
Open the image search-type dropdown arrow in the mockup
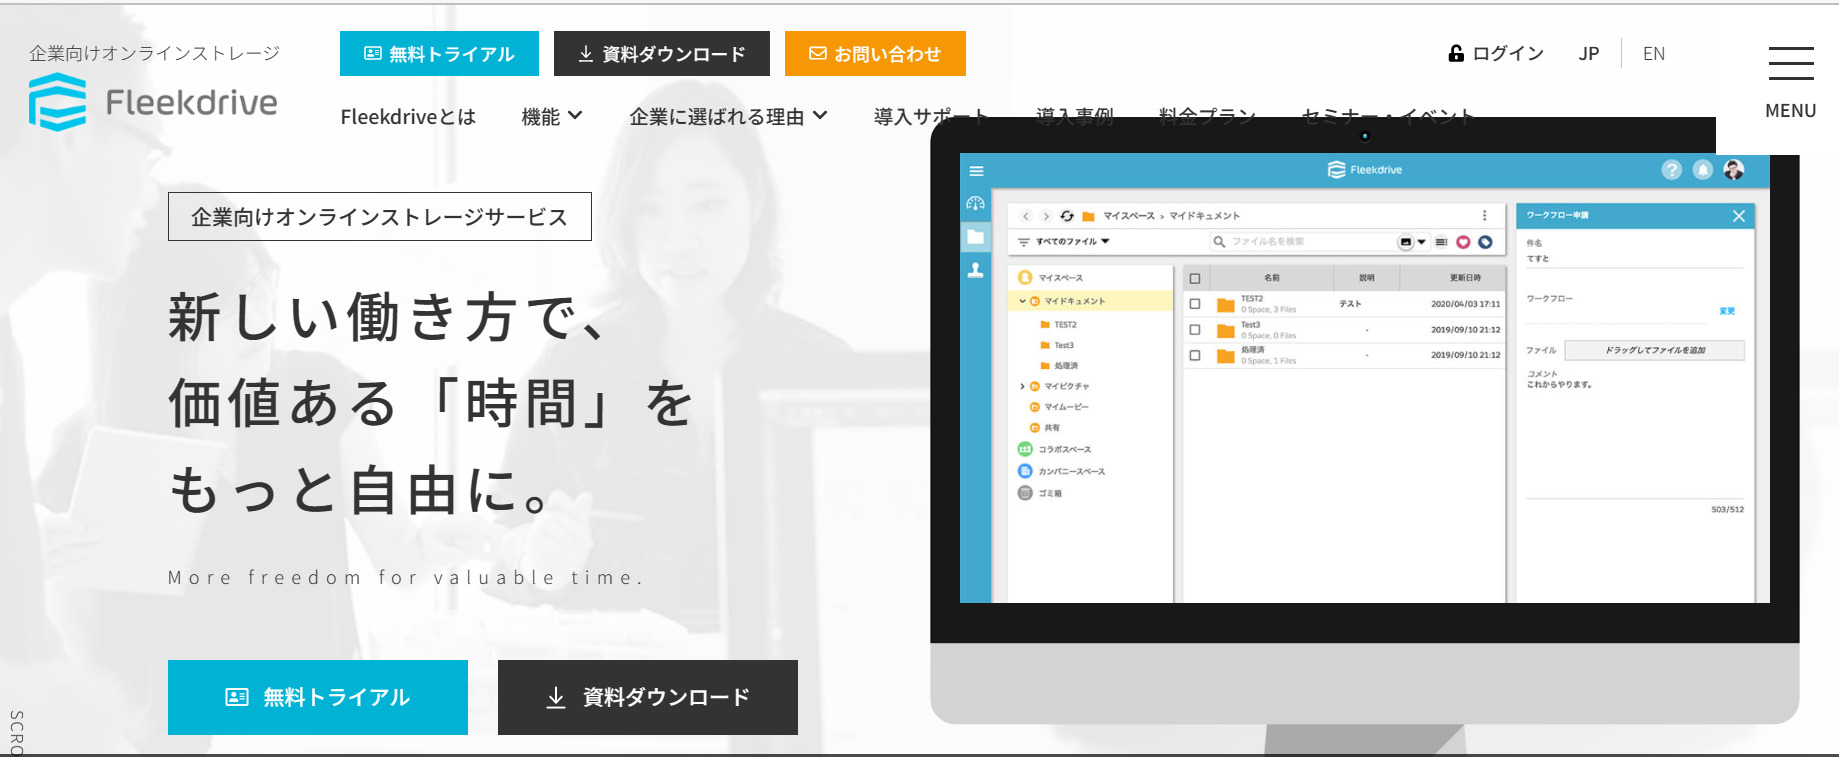1421,242
